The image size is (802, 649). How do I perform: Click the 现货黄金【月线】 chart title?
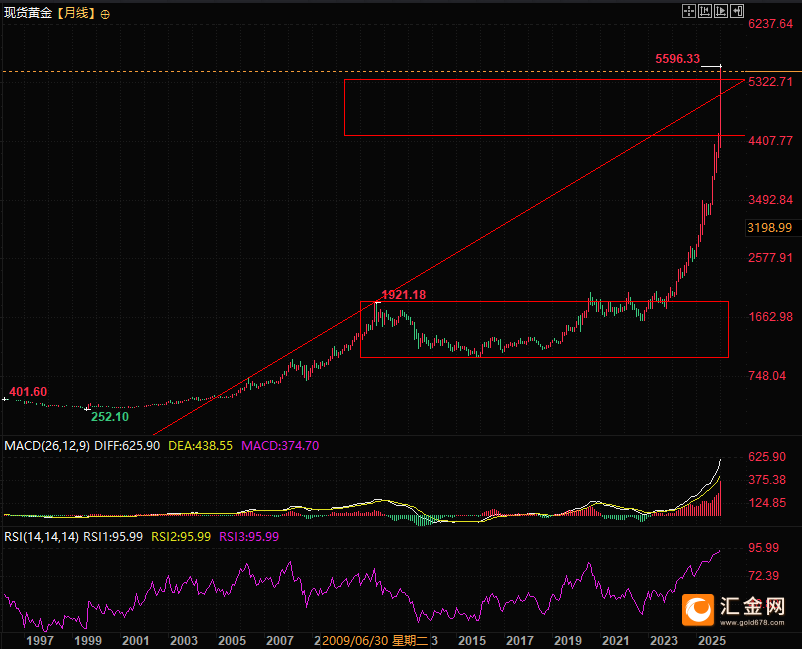pyautogui.click(x=50, y=13)
